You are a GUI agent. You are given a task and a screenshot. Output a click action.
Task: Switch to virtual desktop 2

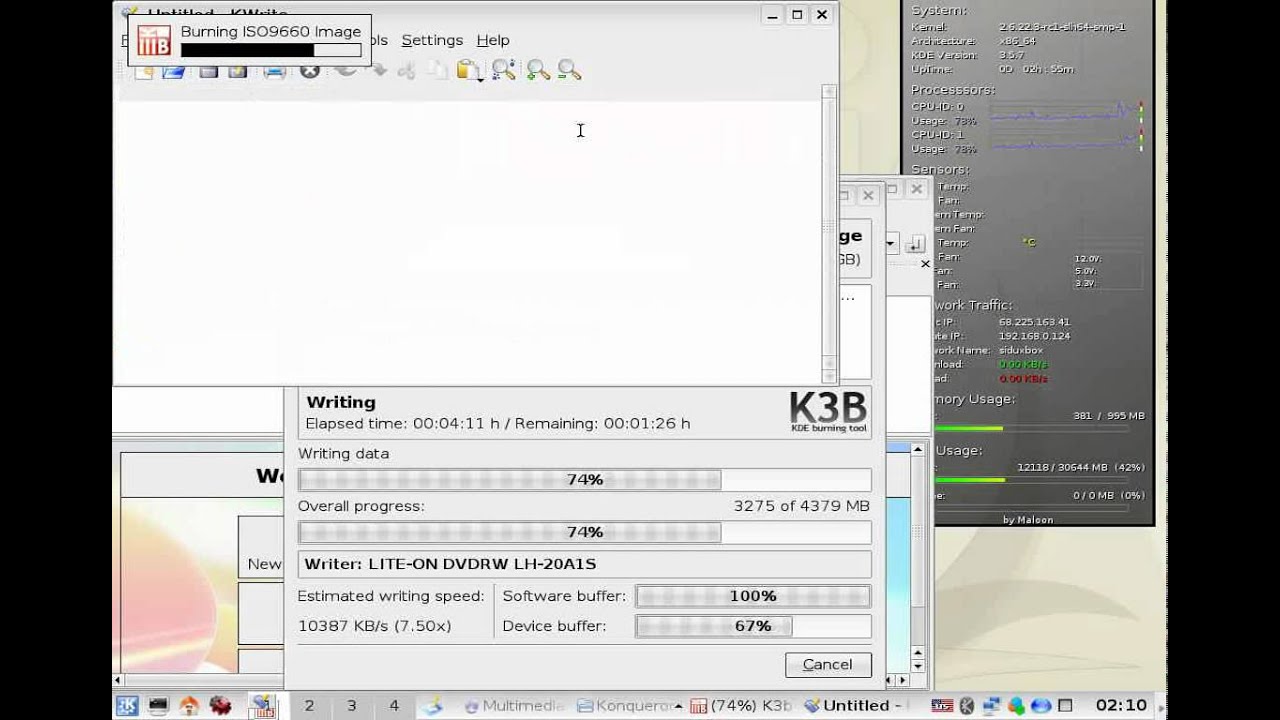coord(309,706)
